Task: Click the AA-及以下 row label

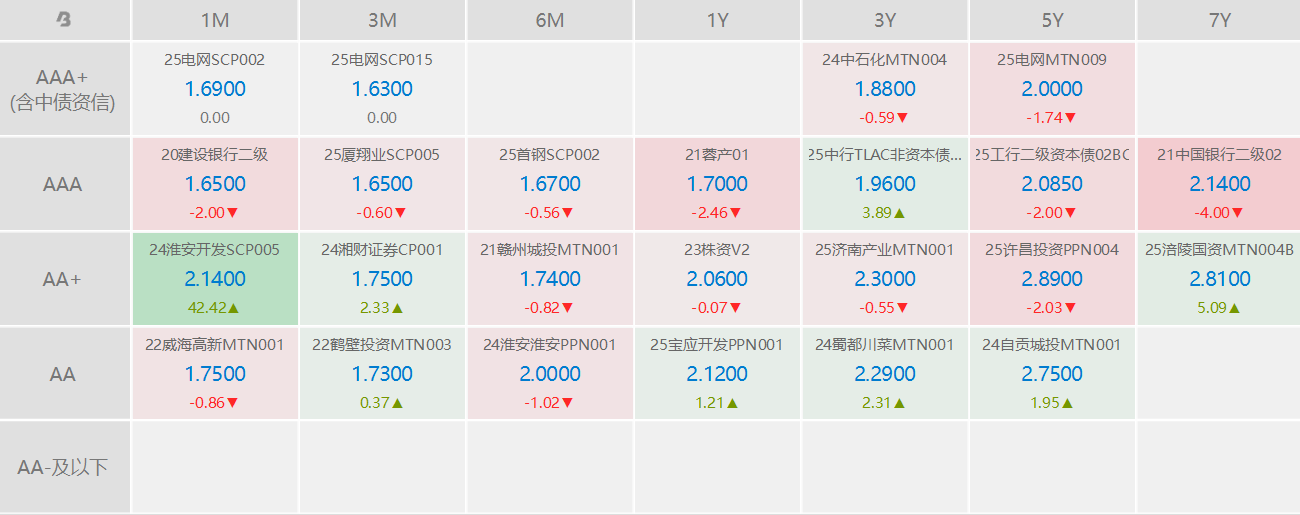Action: [64, 467]
